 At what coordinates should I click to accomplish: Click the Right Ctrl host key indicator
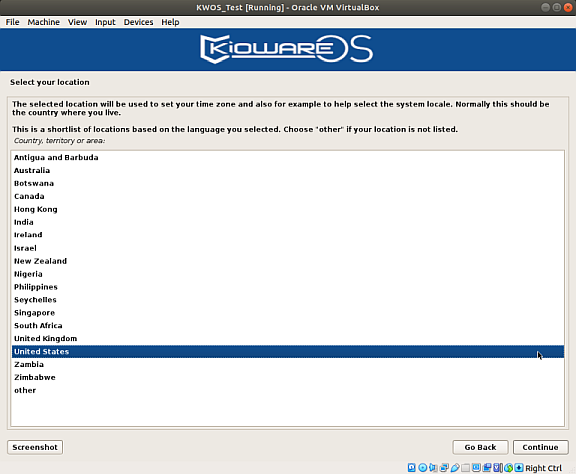tap(544, 468)
